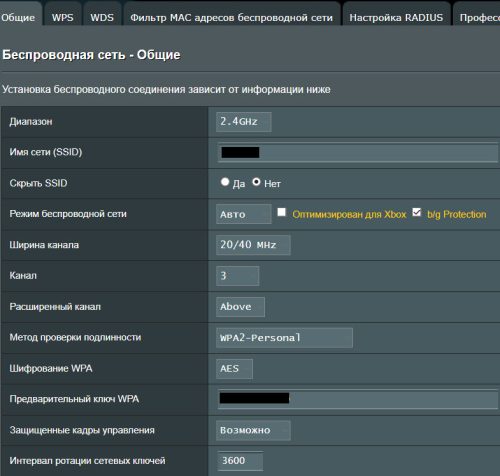Enable Оптимизирован для Xbox checkbox
Screen dimensions: 500x476
pyautogui.click(x=282, y=212)
